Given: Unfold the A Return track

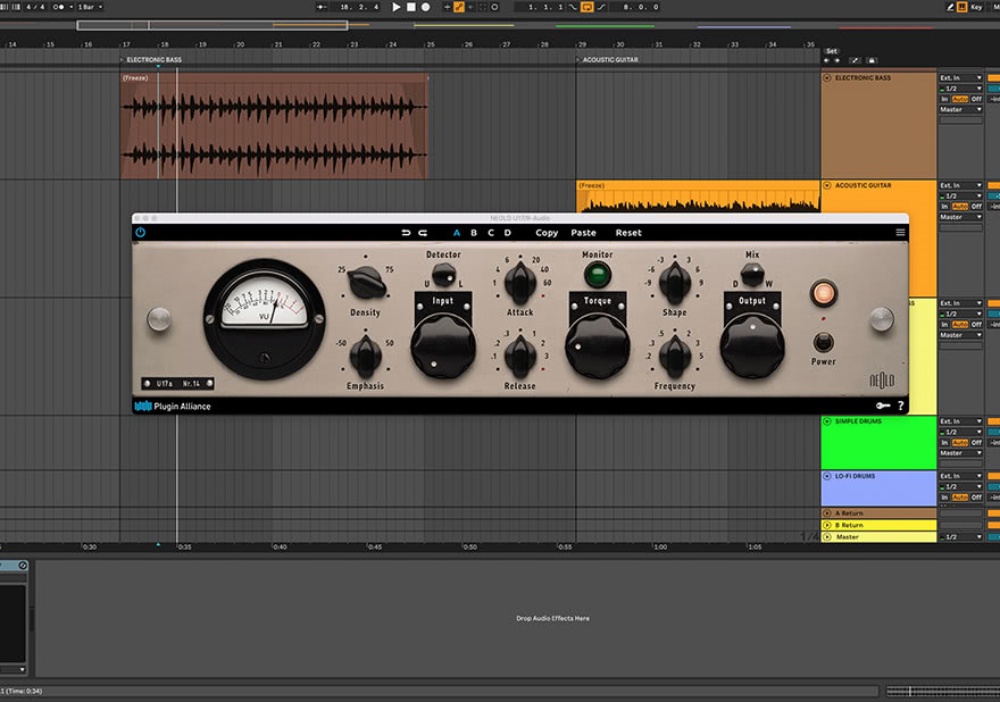Looking at the screenshot, I should coord(827,513).
